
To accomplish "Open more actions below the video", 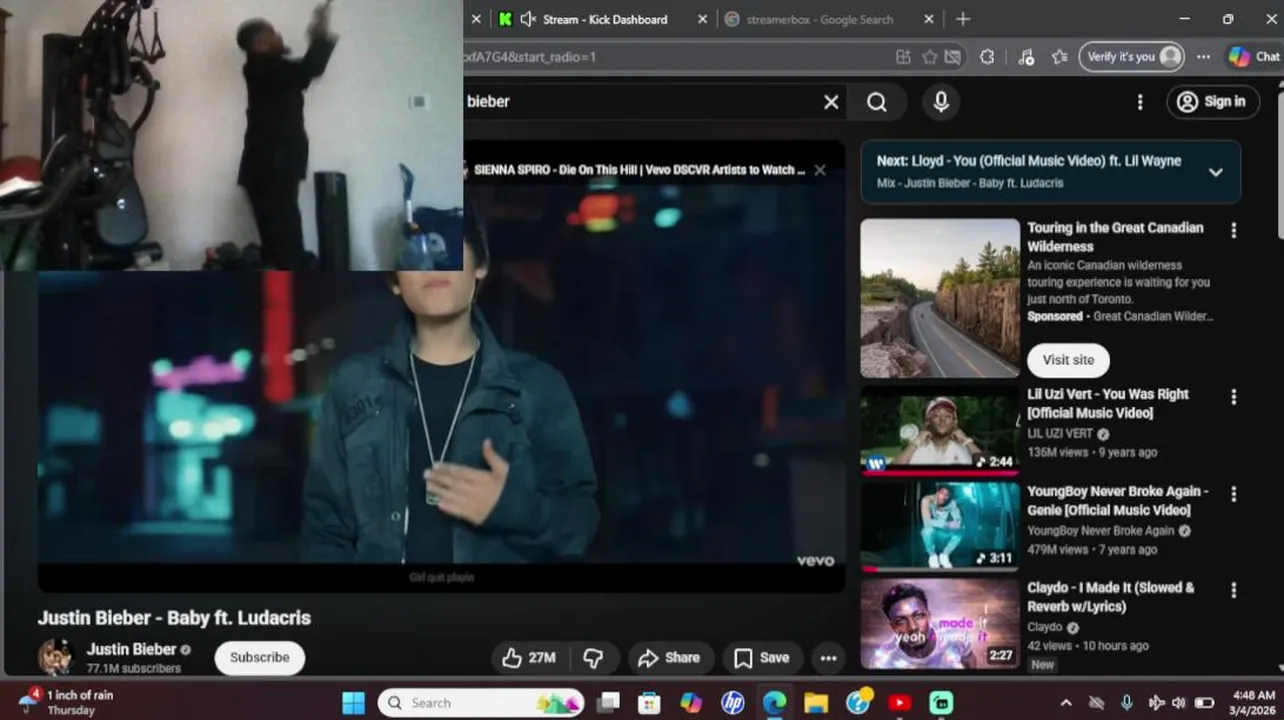I will click(828, 658).
